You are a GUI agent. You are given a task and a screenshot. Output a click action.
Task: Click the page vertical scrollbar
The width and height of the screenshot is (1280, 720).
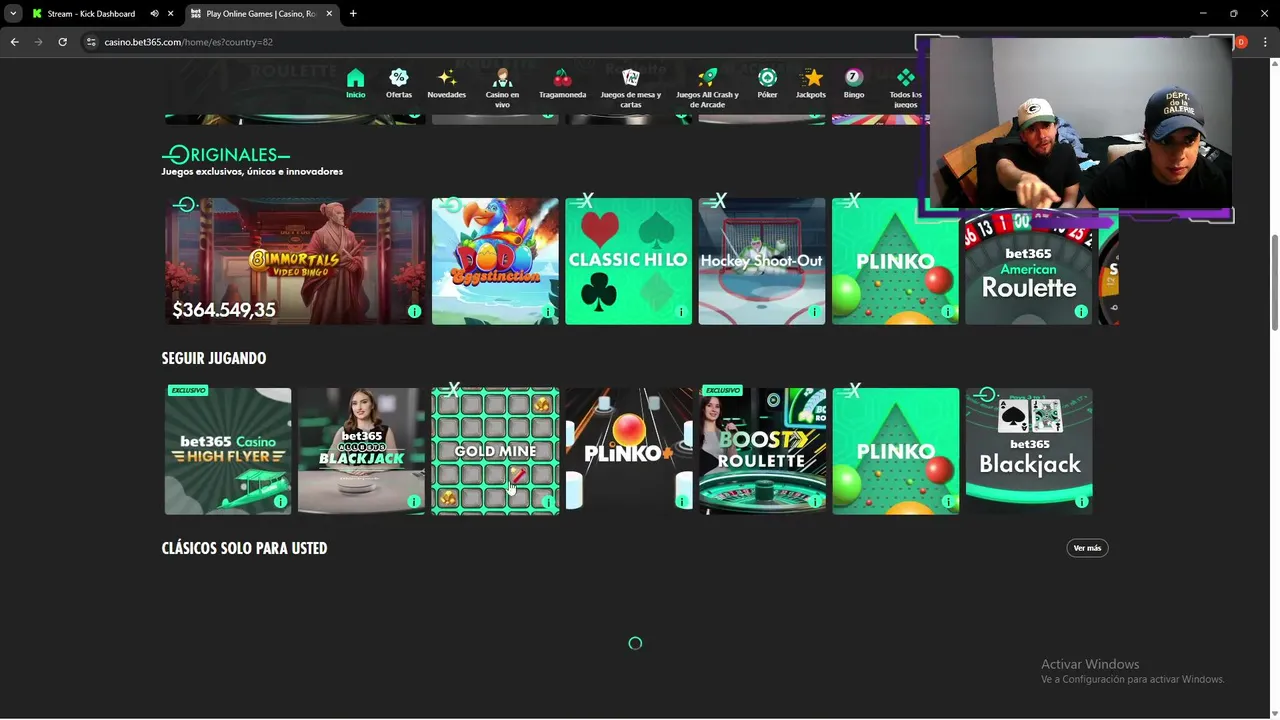[1274, 281]
